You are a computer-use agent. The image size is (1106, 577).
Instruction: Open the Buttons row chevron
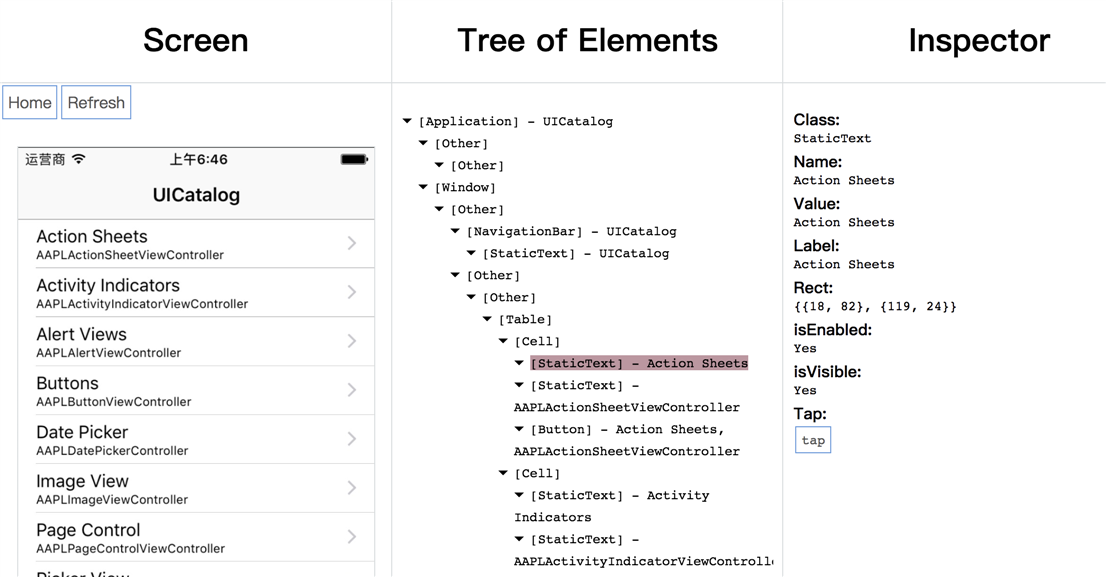[x=352, y=390]
